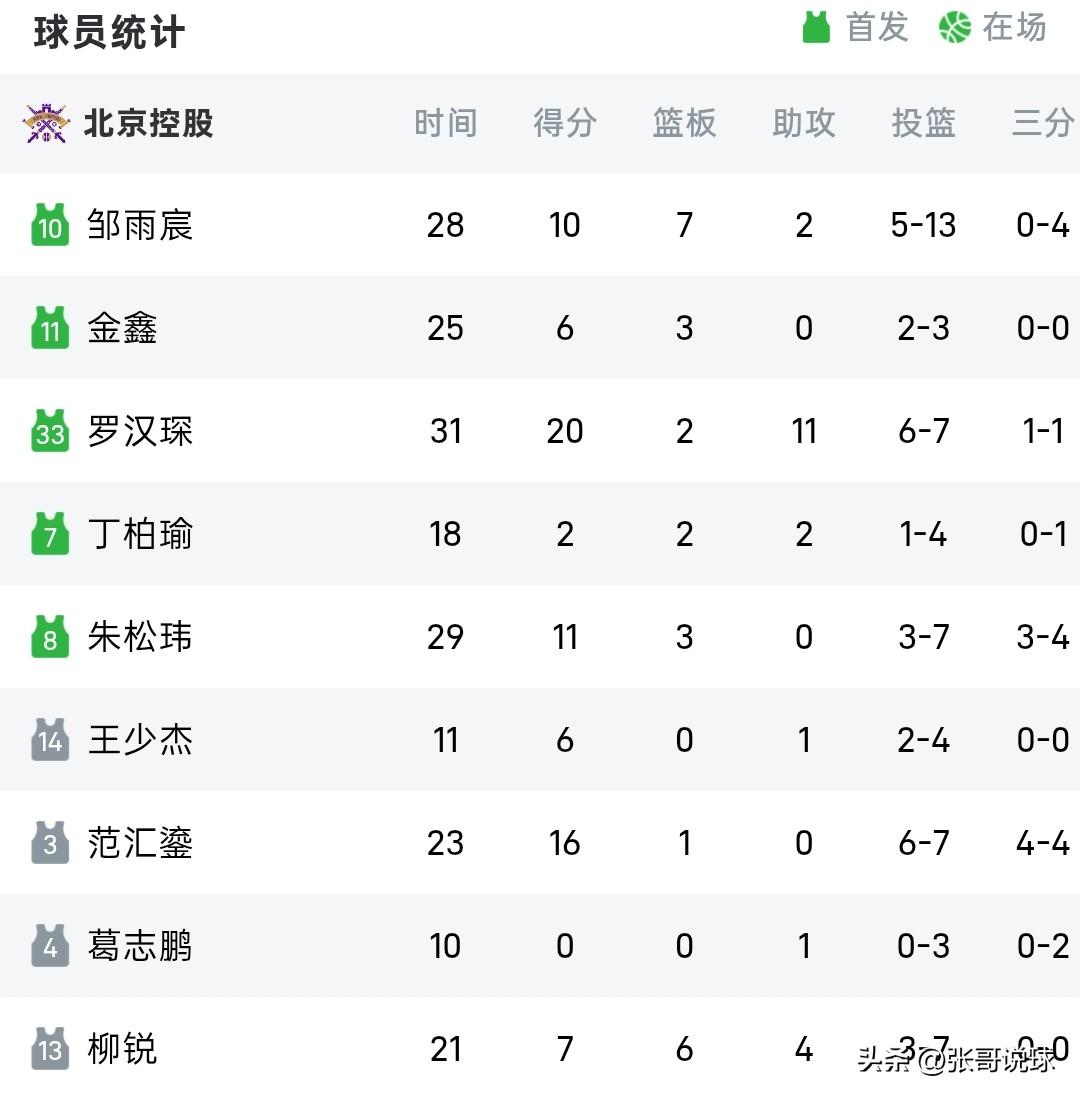This screenshot has height=1098, width=1080.
Task: Click the green 首发 starter jersey legend icon
Action: pyautogui.click(x=816, y=27)
